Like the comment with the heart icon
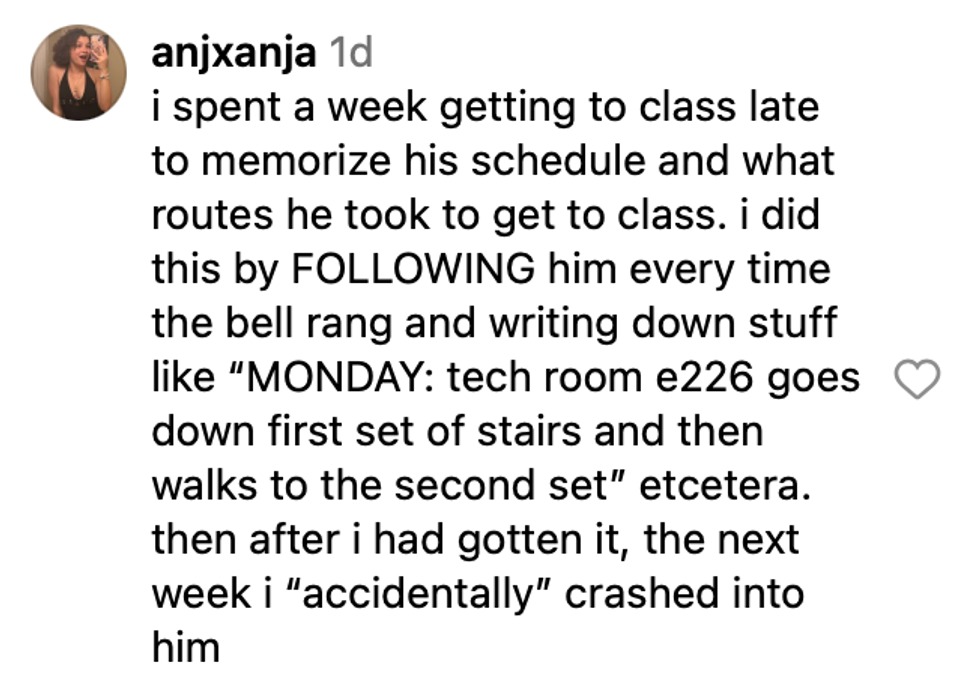Viewport: 980px width, 688px height. [918, 380]
